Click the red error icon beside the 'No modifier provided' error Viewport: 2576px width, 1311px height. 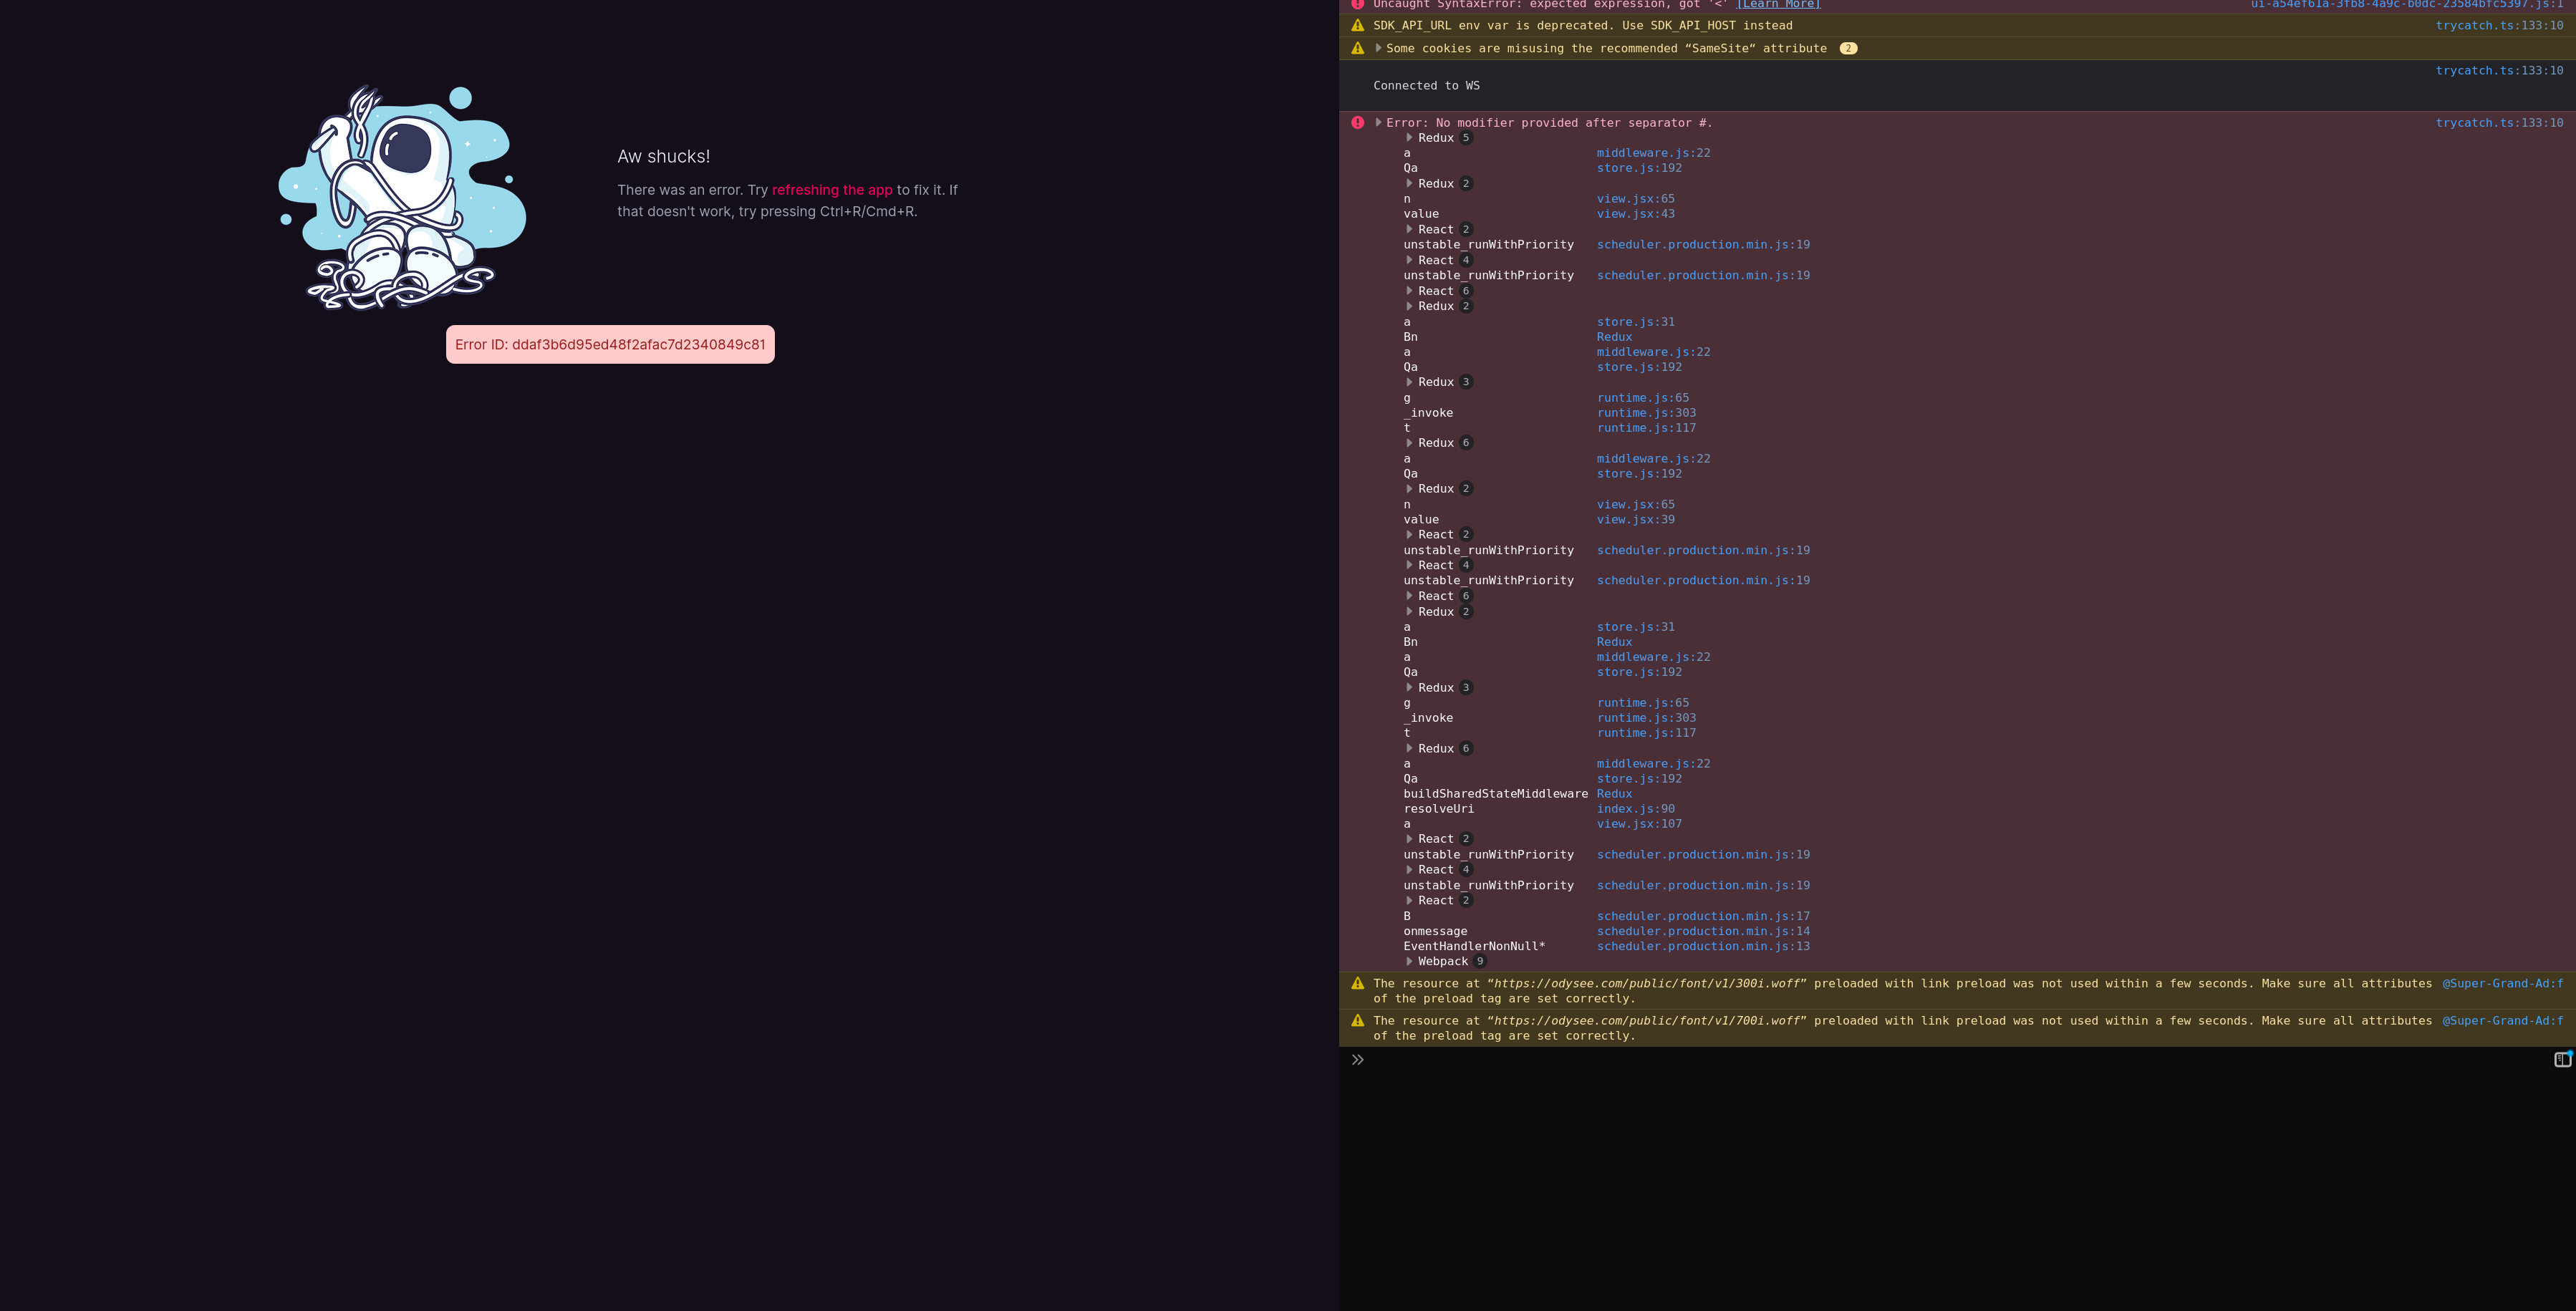1357,123
